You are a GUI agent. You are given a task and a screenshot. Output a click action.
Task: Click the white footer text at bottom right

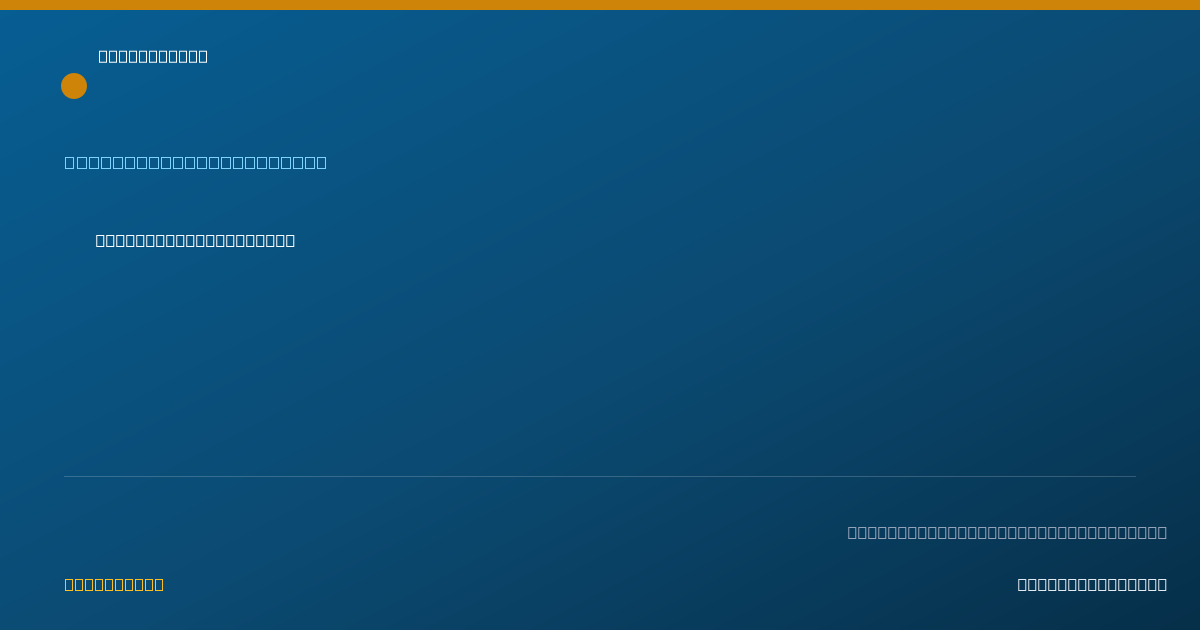click(1092, 584)
